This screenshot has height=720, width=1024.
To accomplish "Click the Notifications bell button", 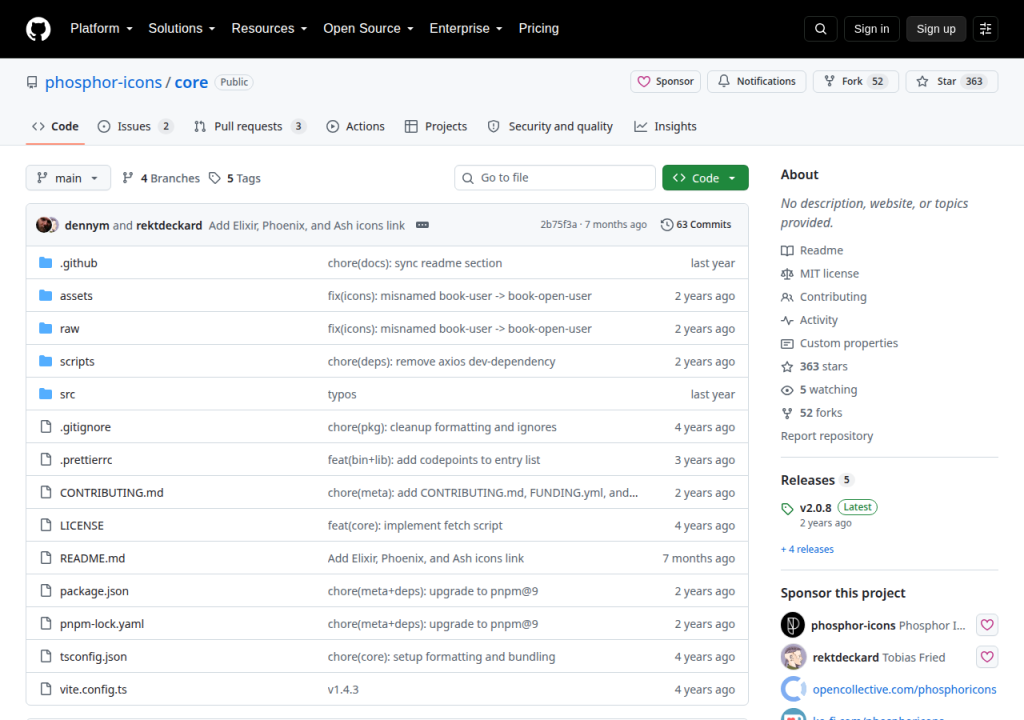I will click(757, 81).
